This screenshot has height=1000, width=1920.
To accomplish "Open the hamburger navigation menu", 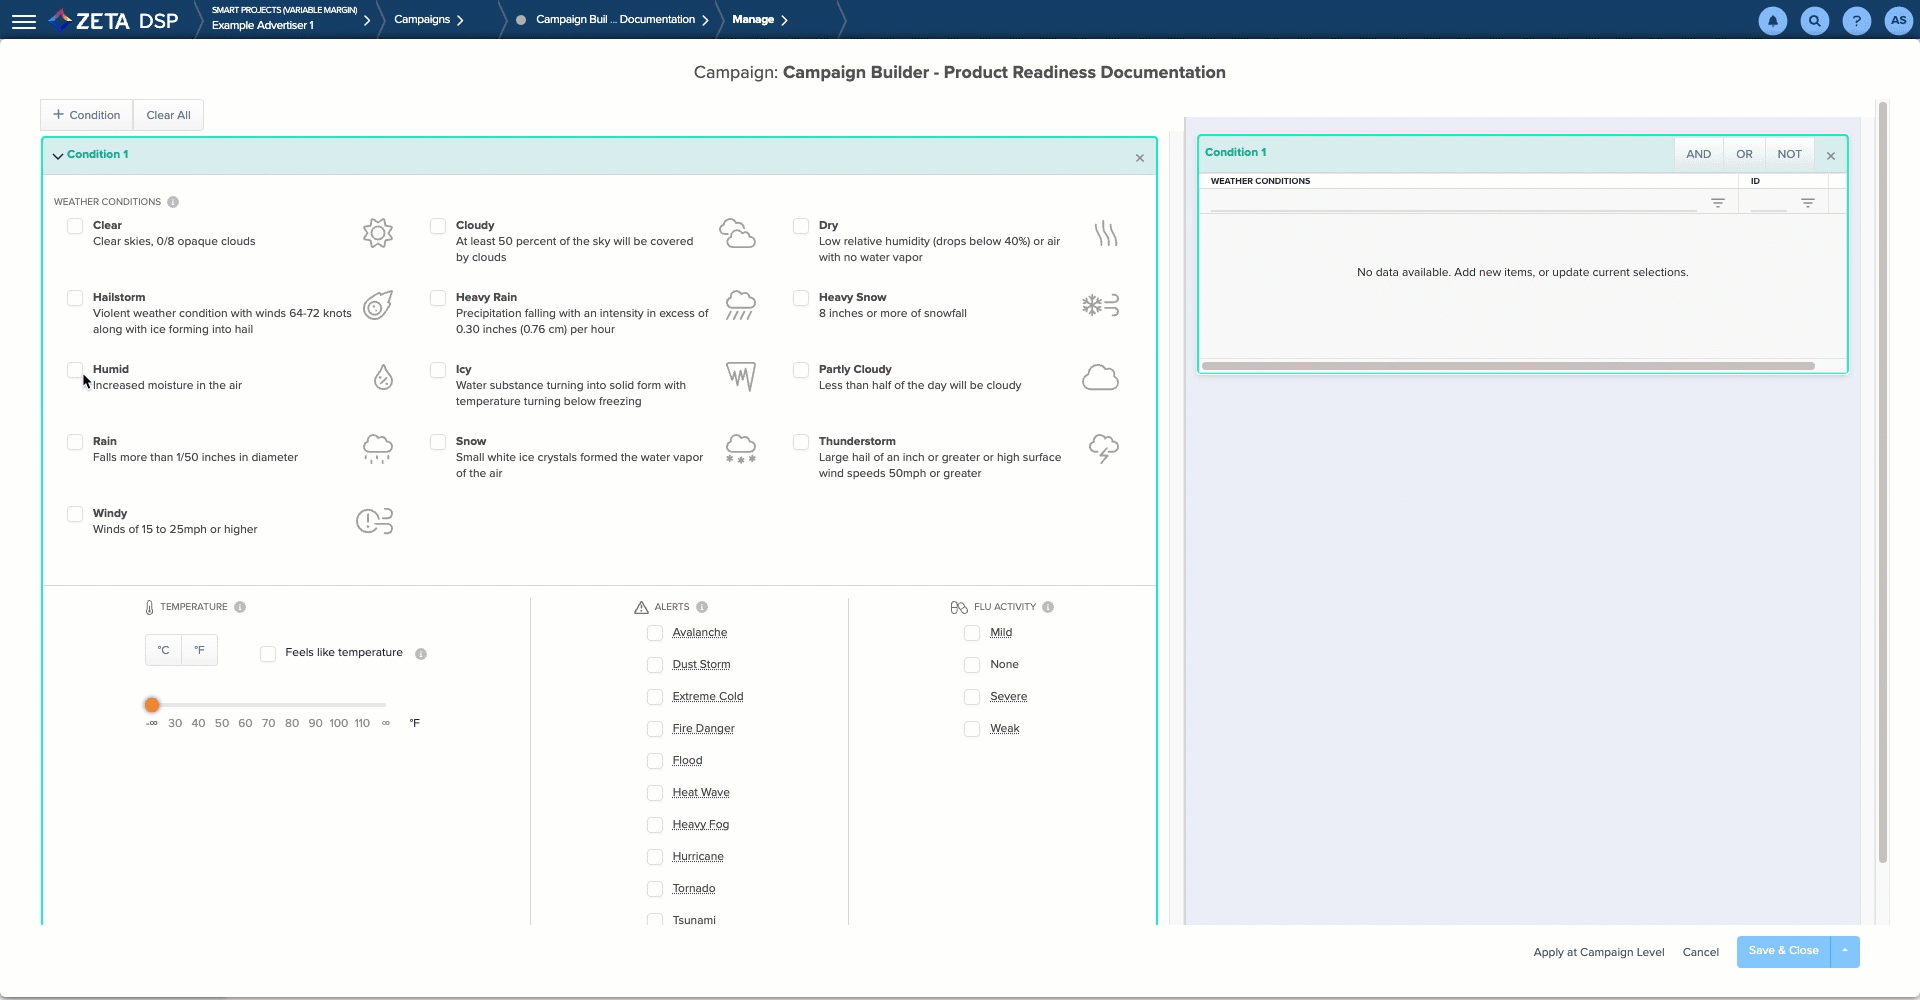I will point(24,21).
